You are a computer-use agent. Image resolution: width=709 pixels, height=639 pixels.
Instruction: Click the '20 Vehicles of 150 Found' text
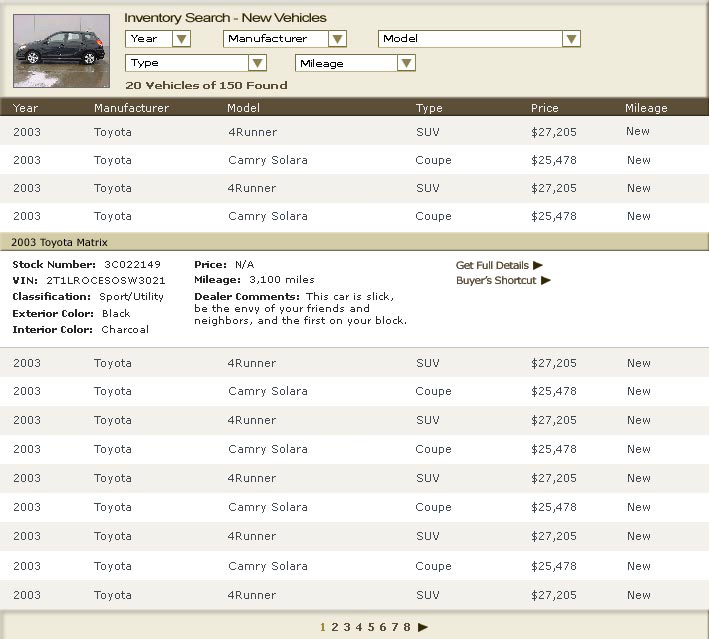click(206, 85)
